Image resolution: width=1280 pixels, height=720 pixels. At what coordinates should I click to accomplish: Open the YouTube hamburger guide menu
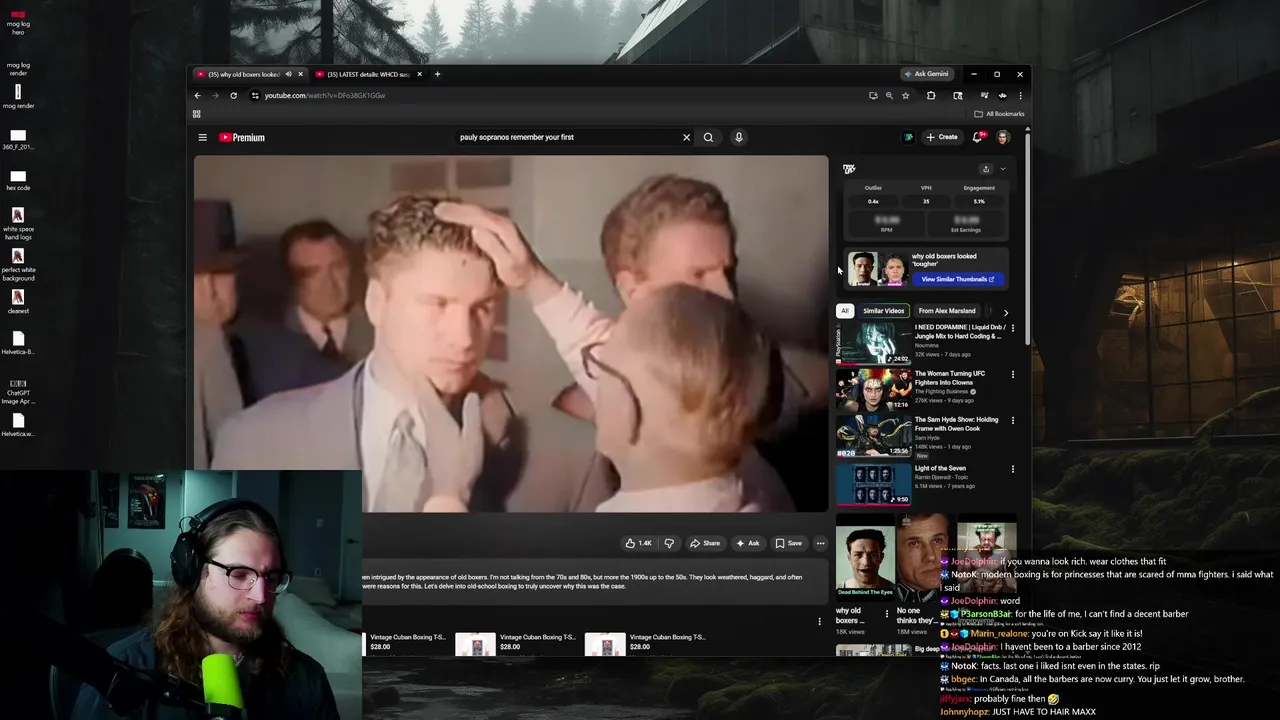[202, 138]
